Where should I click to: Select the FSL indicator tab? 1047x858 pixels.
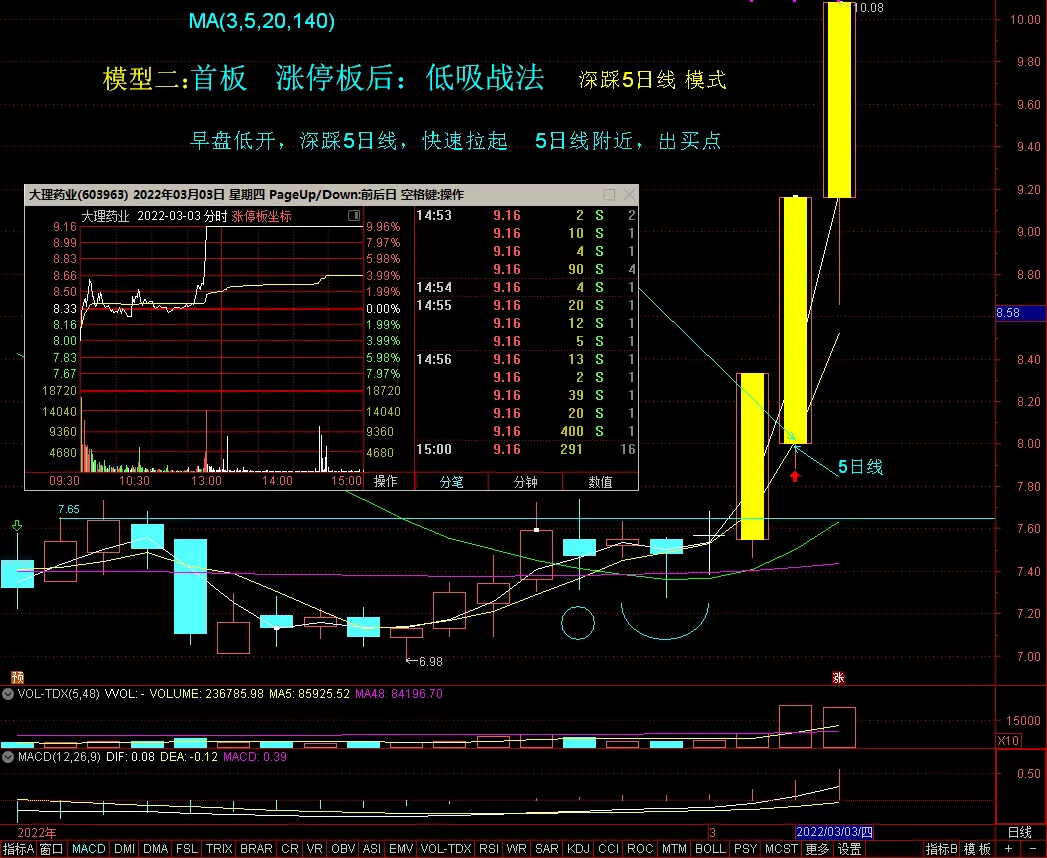(x=186, y=849)
